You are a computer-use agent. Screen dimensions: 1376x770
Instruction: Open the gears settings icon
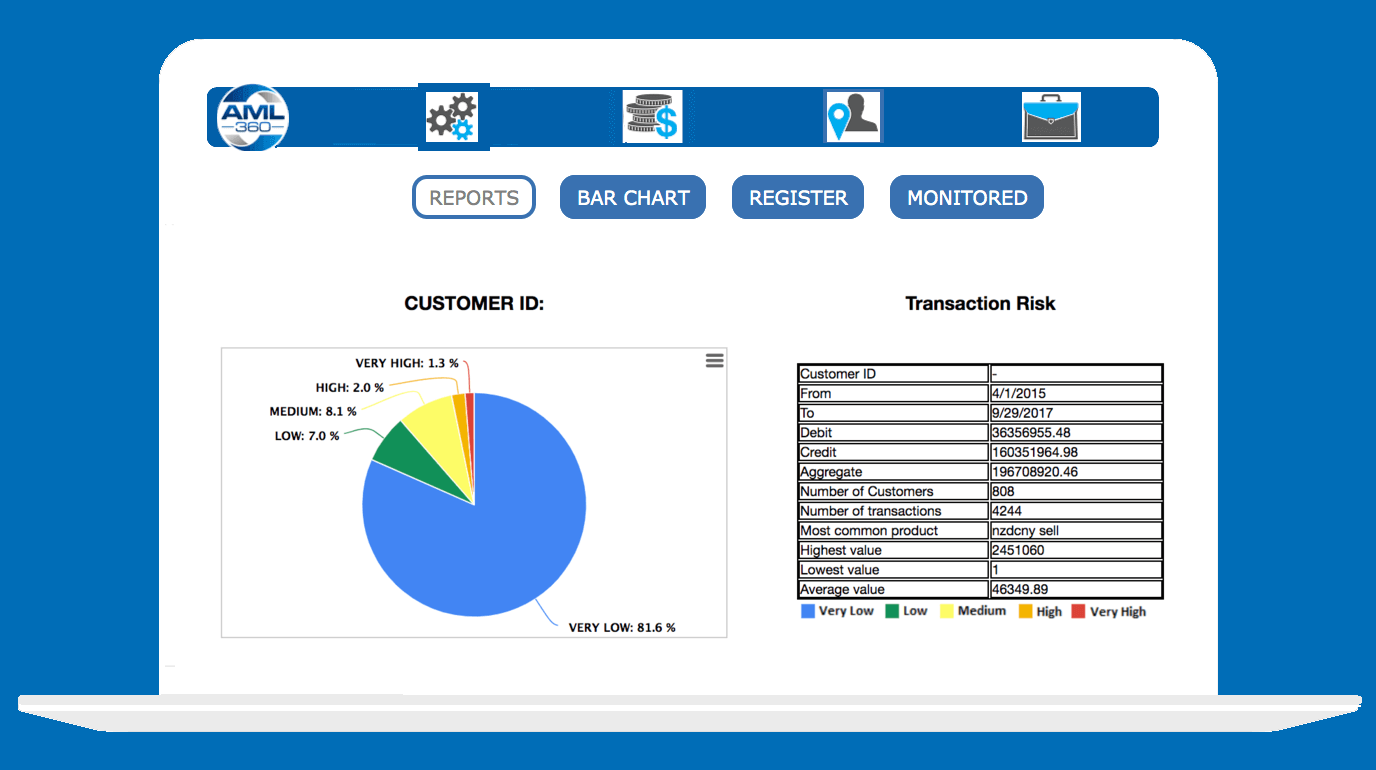pyautogui.click(x=453, y=117)
